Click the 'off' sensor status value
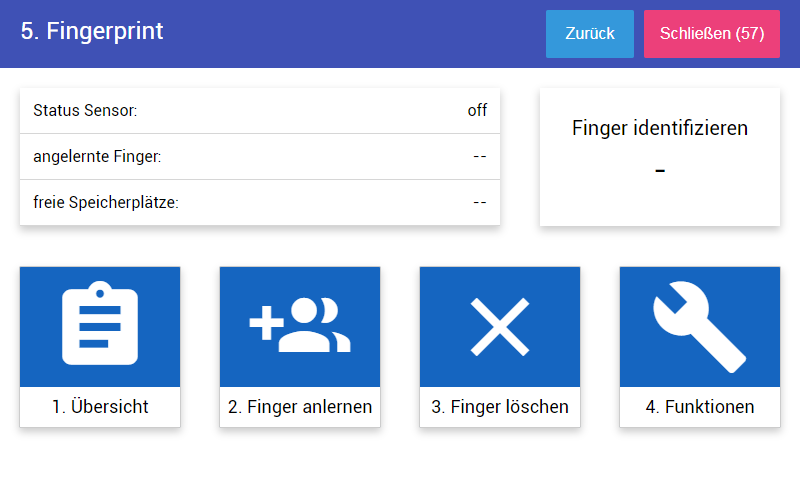 pyautogui.click(x=477, y=110)
